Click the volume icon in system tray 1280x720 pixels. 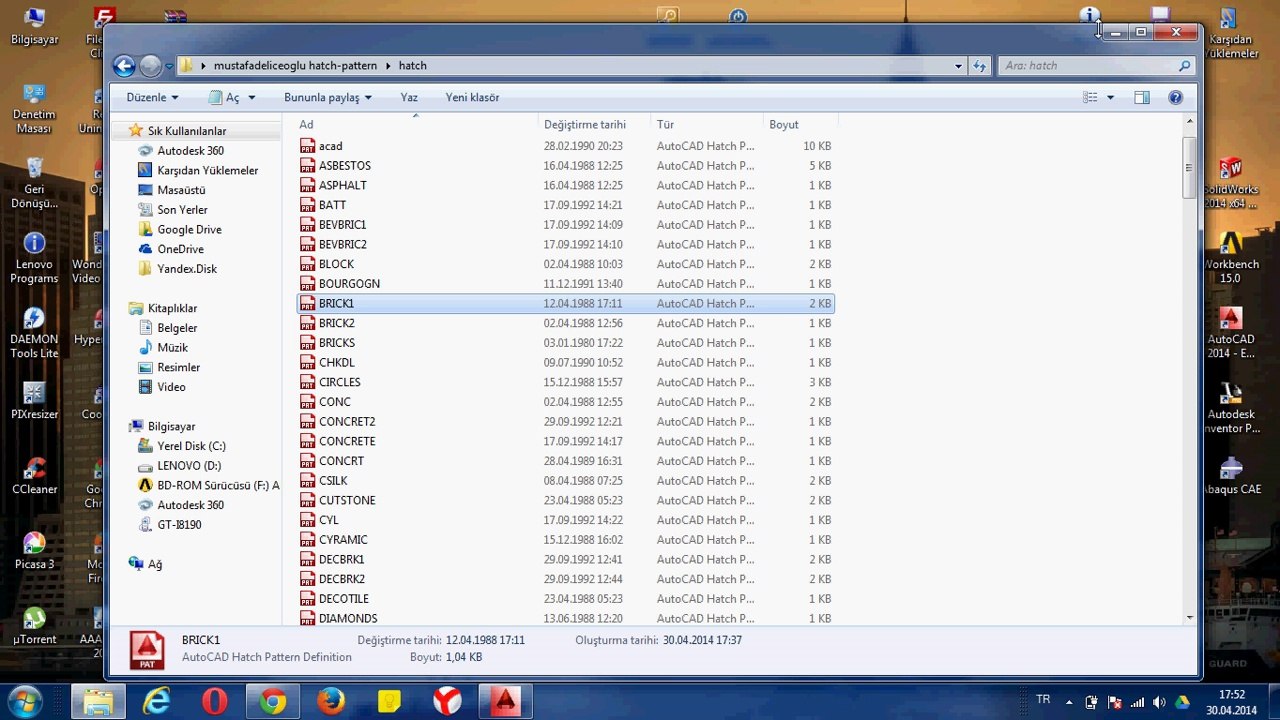[1159, 702]
